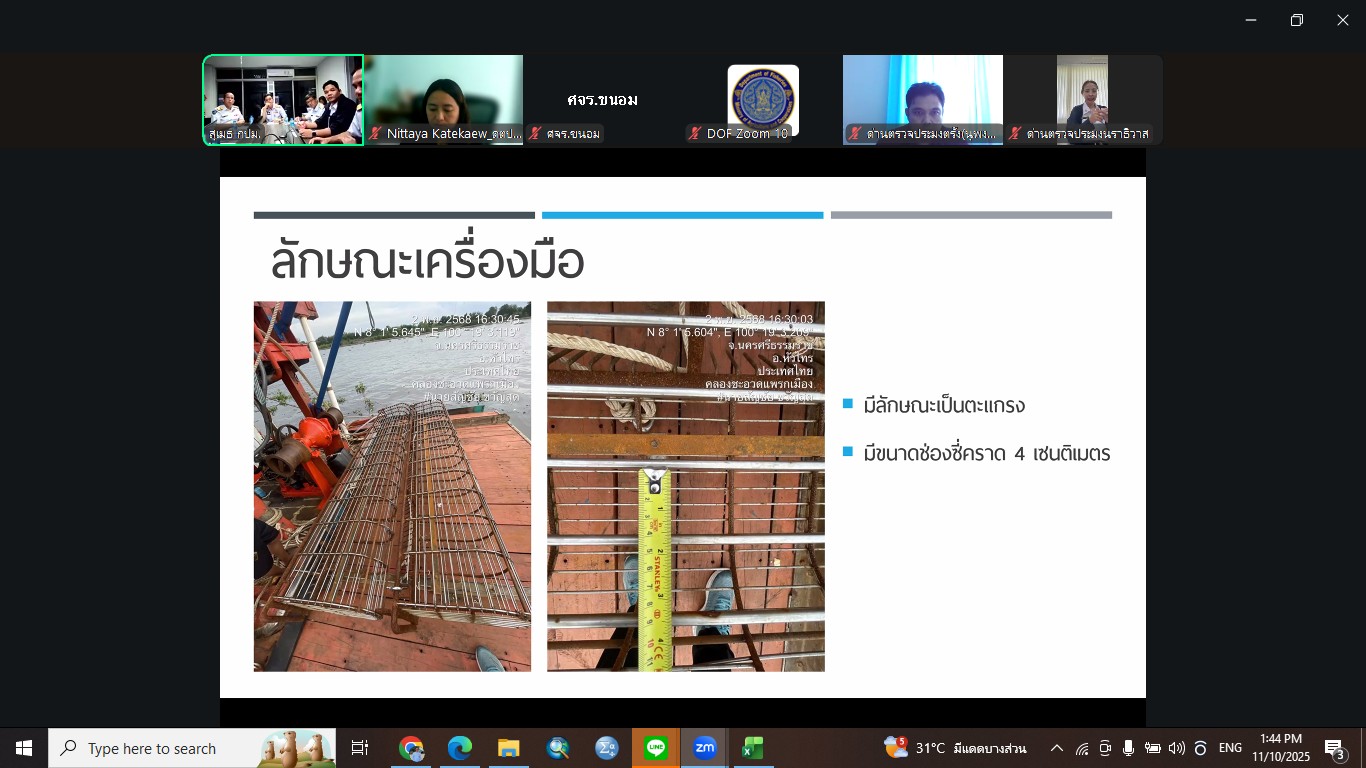
Task: Open the notification center icon
Action: (1334, 748)
